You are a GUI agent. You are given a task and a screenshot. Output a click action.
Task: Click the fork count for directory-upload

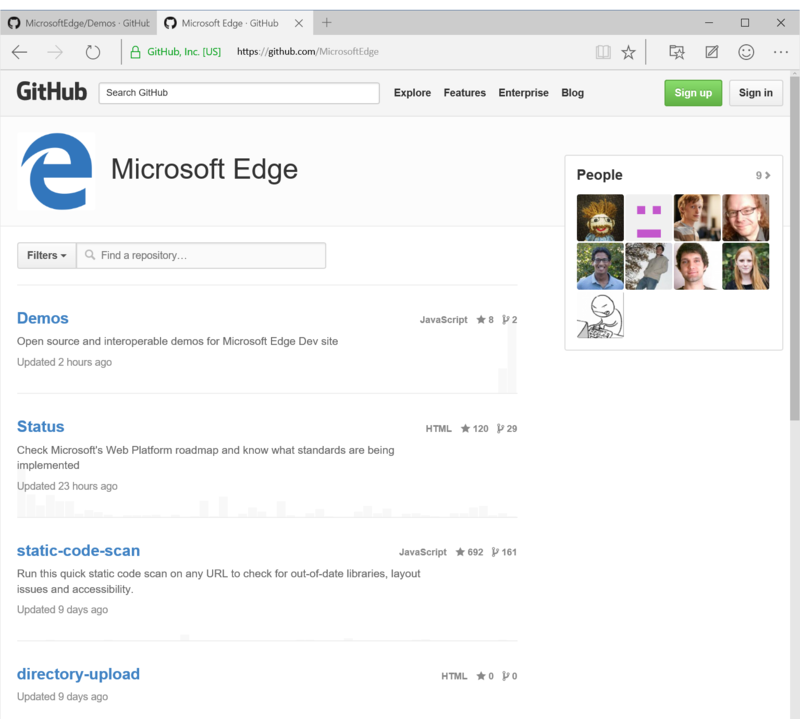510,676
